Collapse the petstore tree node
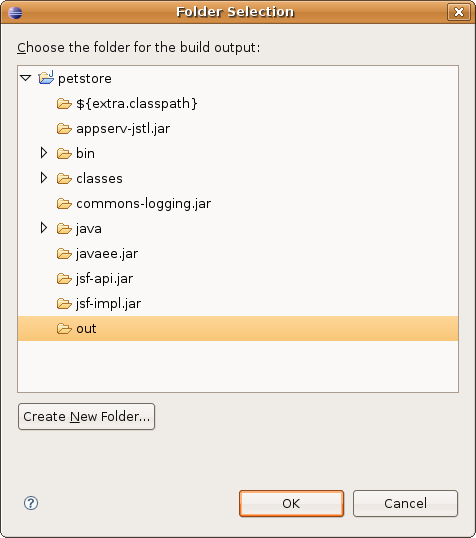This screenshot has width=476, height=538. click(26, 78)
